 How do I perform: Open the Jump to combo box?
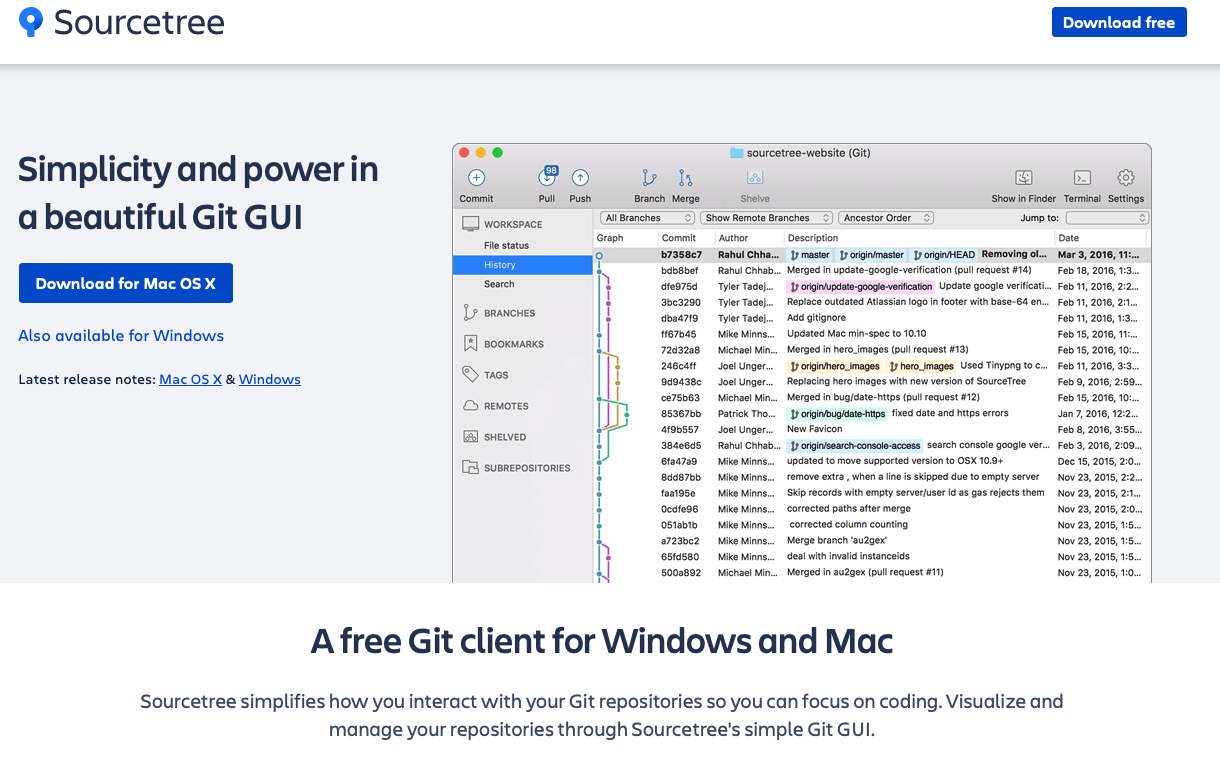(1107, 218)
